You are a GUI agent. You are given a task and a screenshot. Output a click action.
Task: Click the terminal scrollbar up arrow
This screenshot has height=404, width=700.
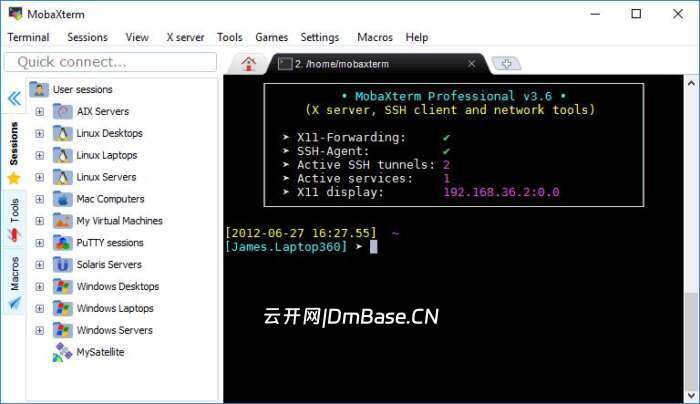point(691,83)
